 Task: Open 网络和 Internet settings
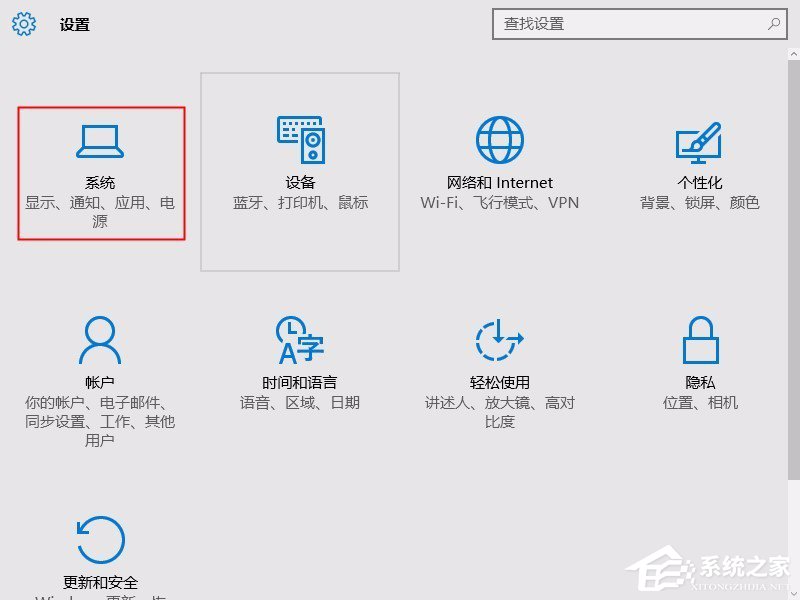pyautogui.click(x=500, y=170)
